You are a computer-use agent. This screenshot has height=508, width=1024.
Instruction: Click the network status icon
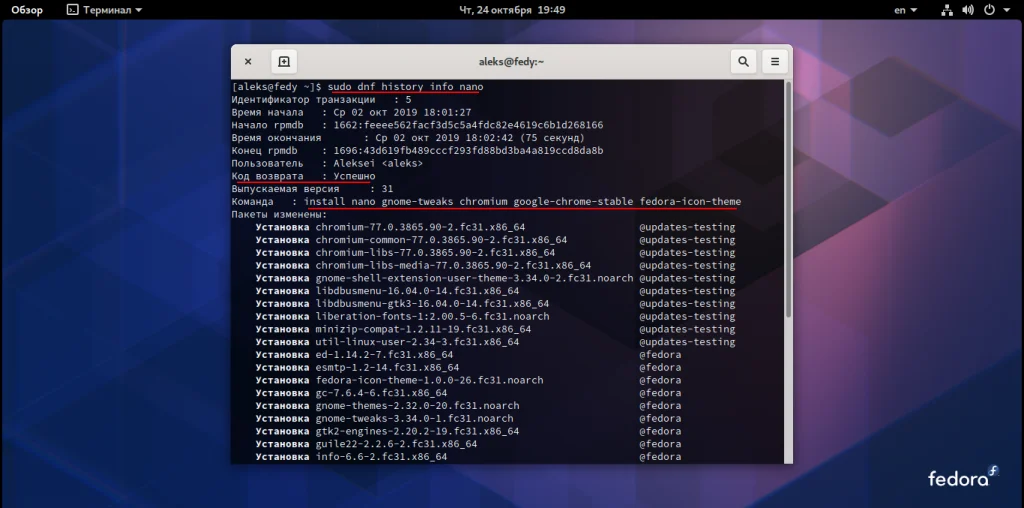click(x=948, y=10)
